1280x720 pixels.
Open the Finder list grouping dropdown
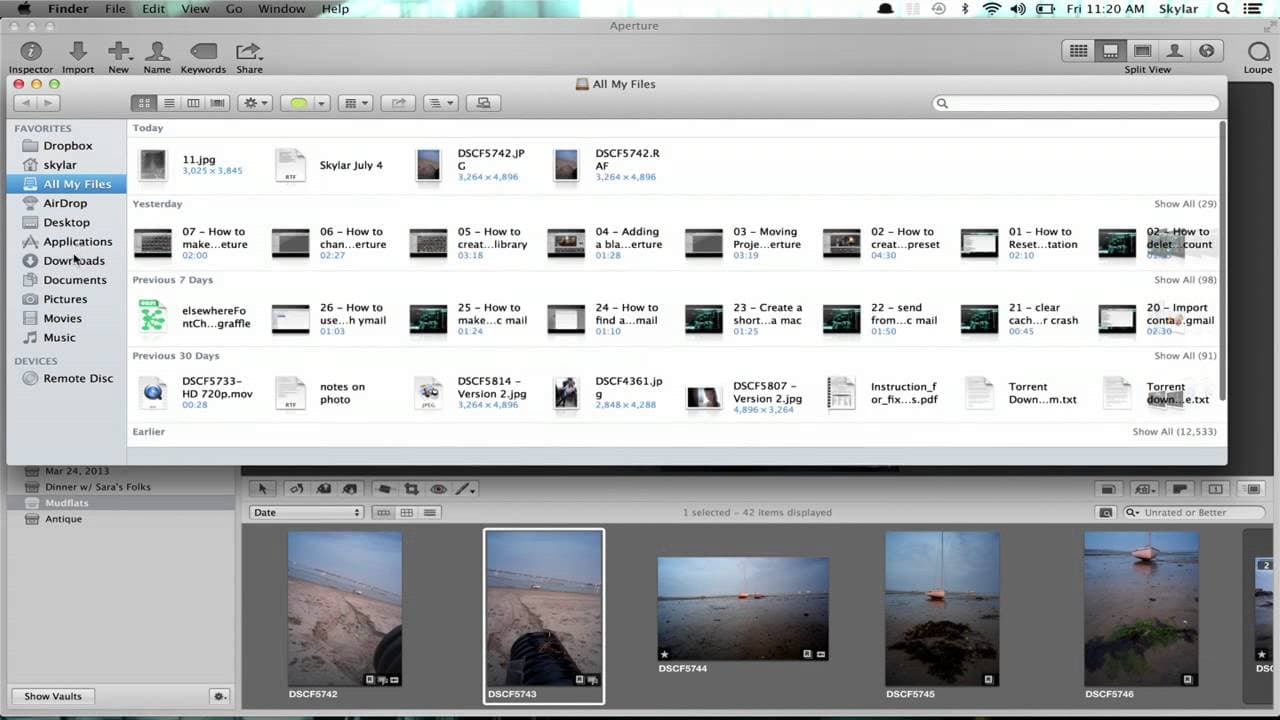coord(440,103)
